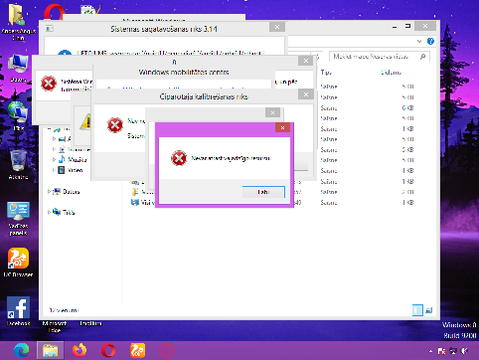
Task: Click the magnifier icon in Explorer search
Action: 423,57
